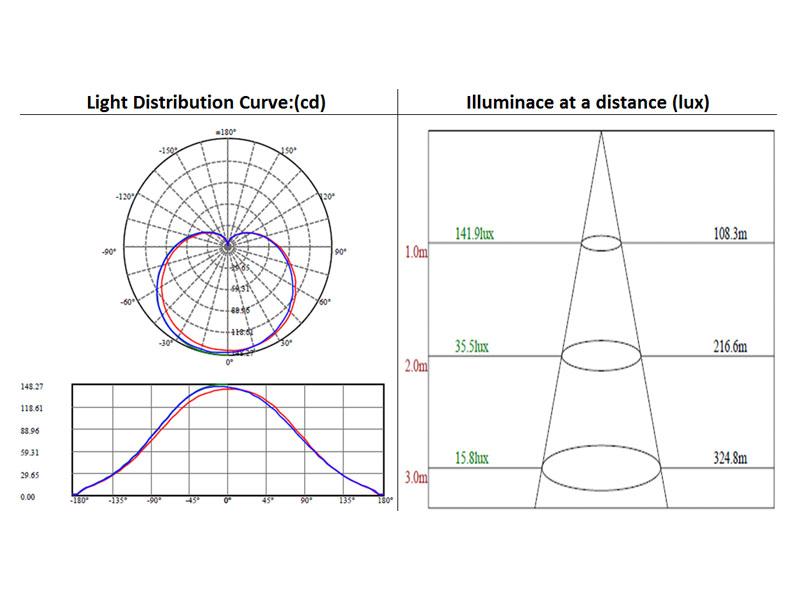Pick the 2.0m distance marker
Screen dimensions: 800x600
pyautogui.click(x=415, y=366)
